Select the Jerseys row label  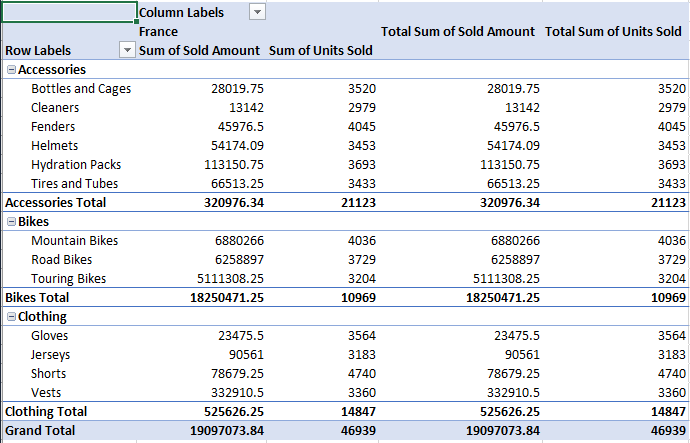click(52, 355)
